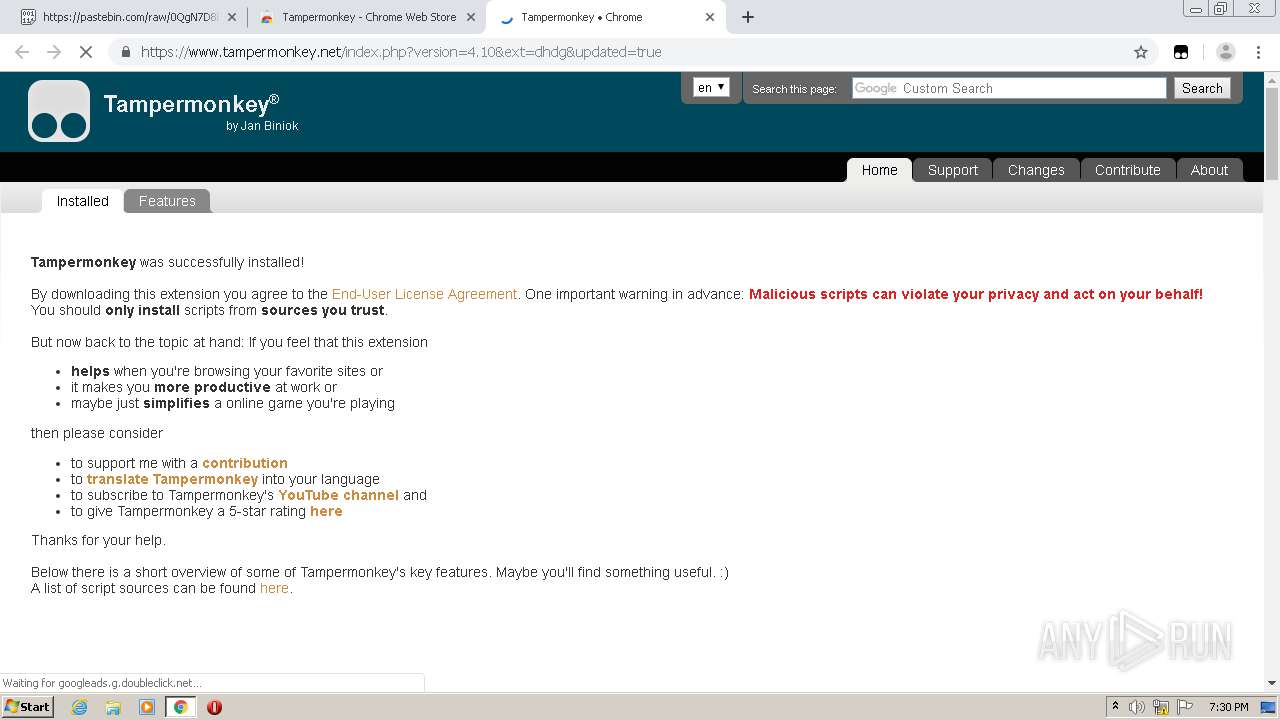Screen dimensions: 1280x720
Task: Select Chrome icon in taskbar
Action: tap(181, 707)
